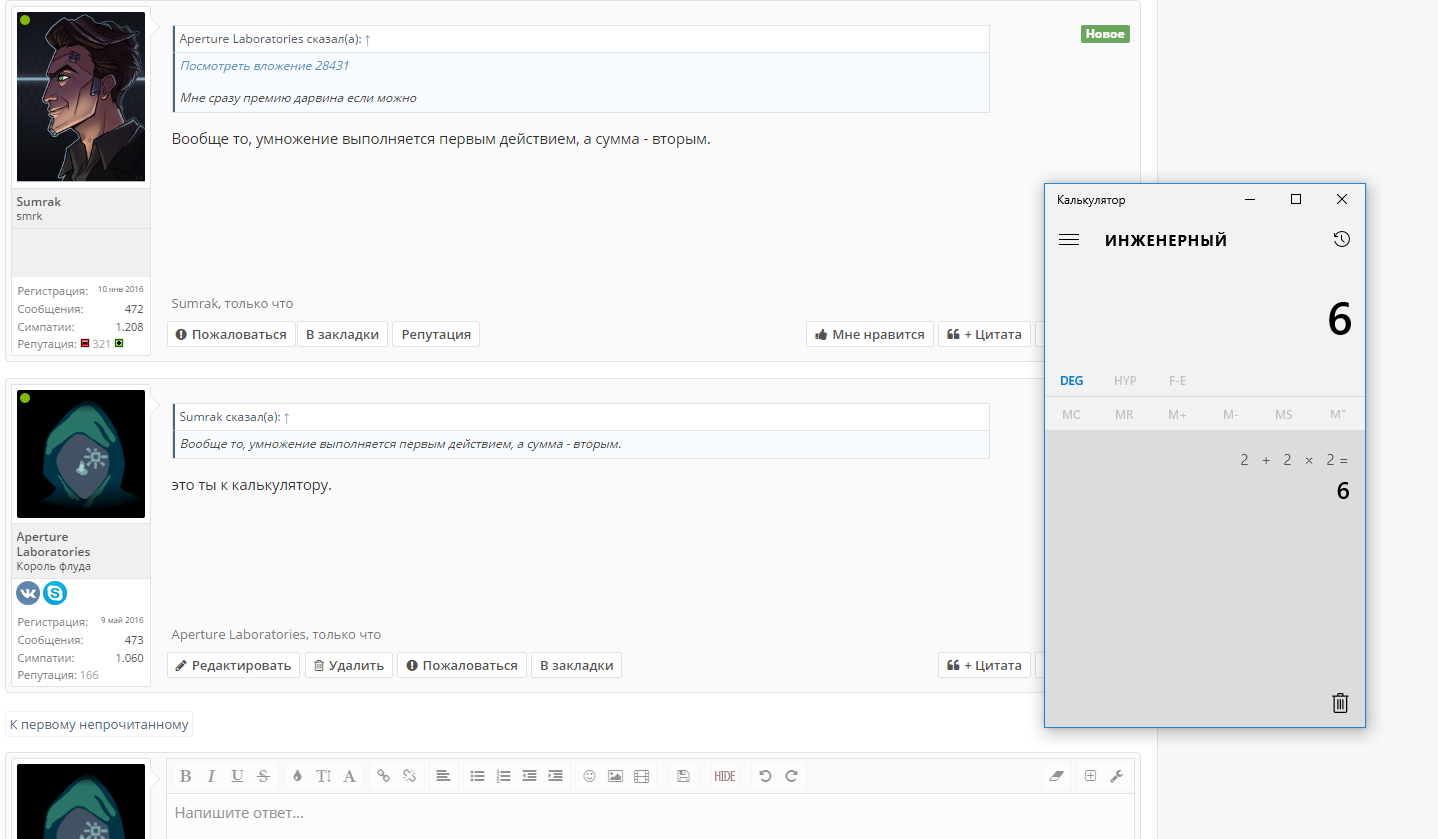Click В закладки under Sumrak's post
The width and height of the screenshot is (1438, 839).
tap(343, 334)
